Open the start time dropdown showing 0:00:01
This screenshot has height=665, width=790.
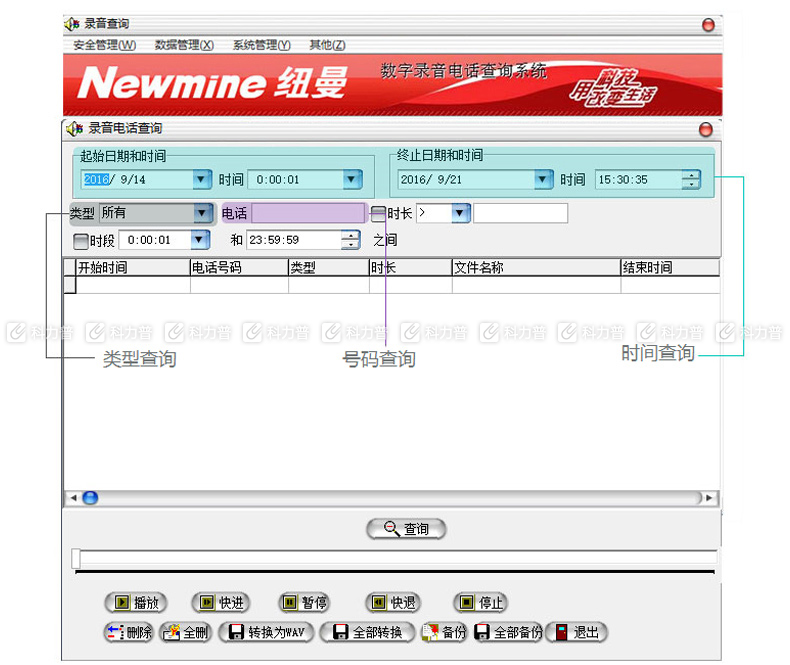coord(352,179)
